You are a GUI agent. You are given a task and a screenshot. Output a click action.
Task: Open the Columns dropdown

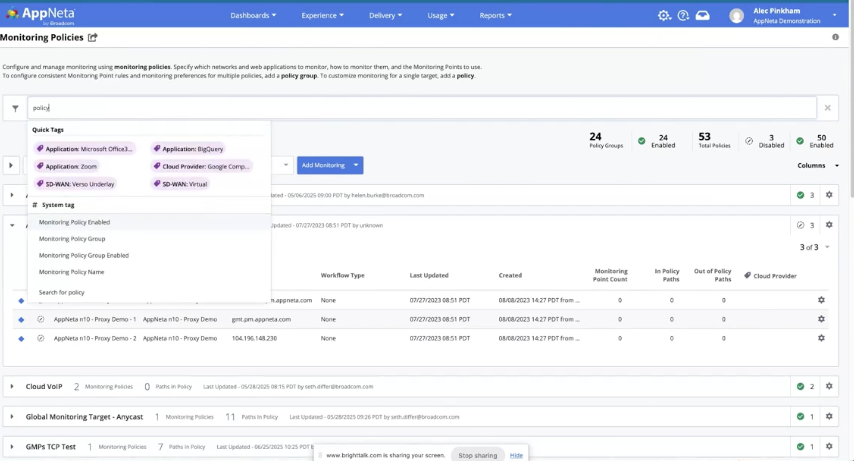point(818,166)
